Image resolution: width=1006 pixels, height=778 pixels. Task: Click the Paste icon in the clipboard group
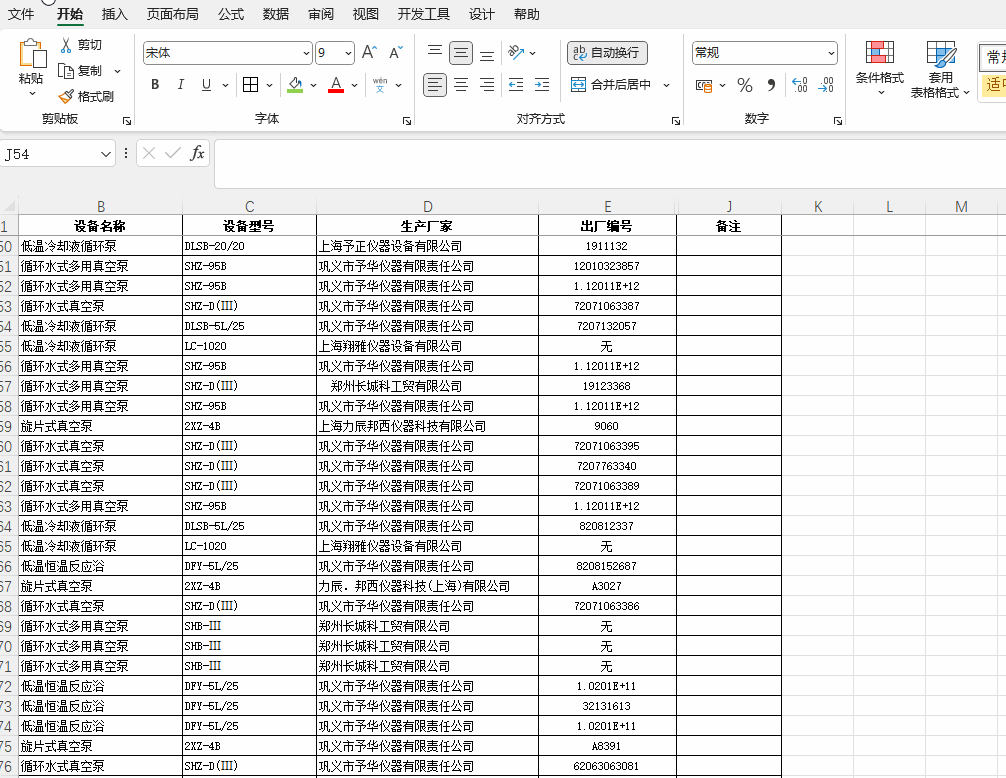tap(31, 54)
